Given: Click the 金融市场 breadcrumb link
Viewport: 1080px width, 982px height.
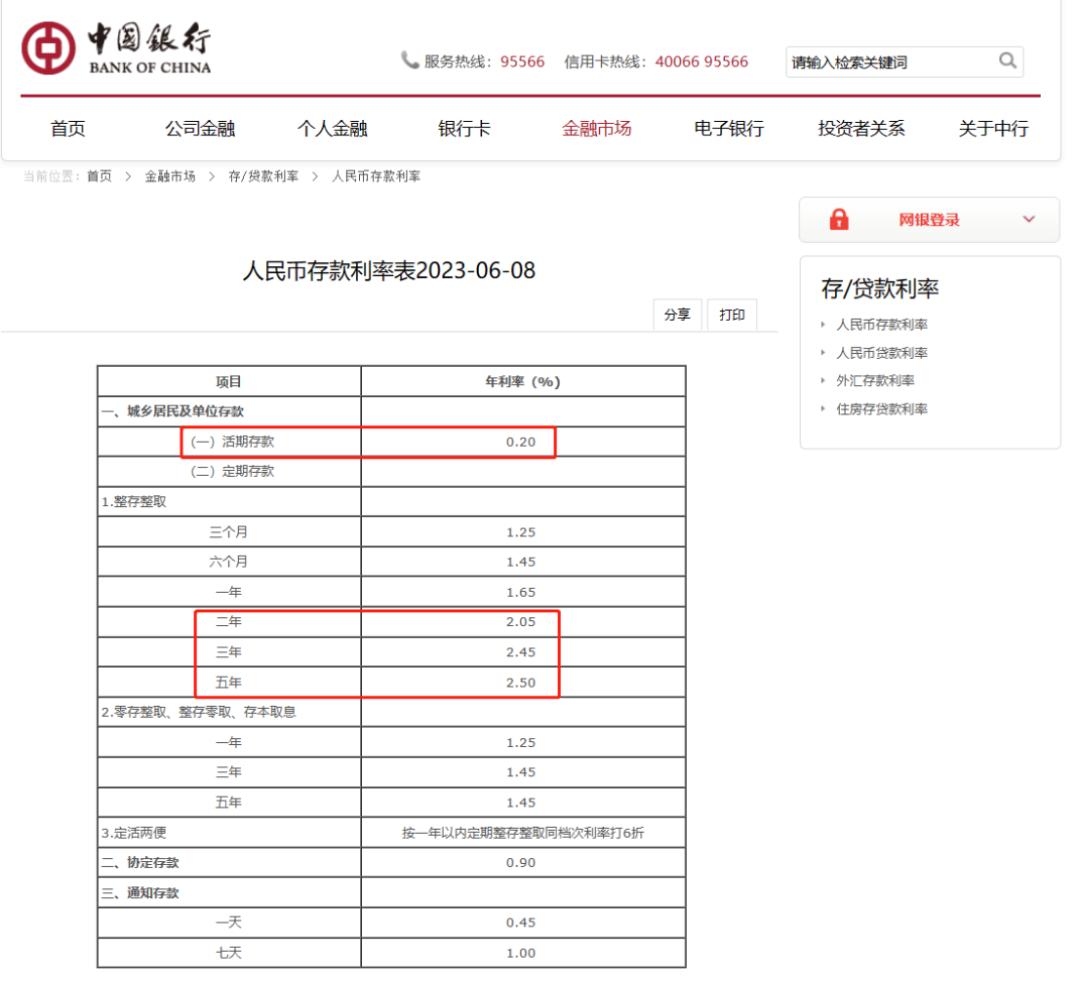Looking at the screenshot, I should pos(170,176).
